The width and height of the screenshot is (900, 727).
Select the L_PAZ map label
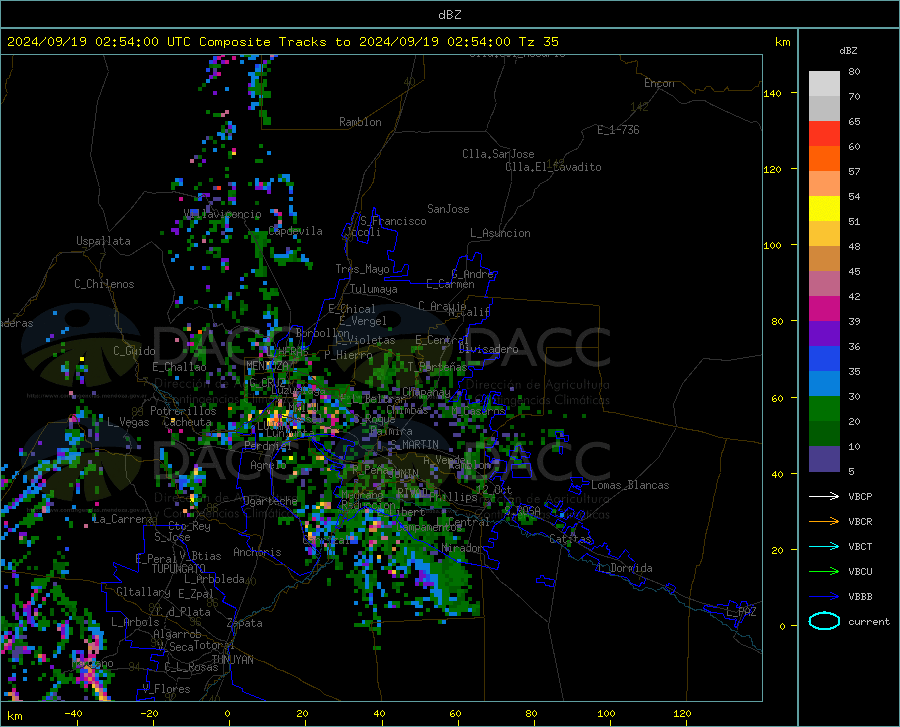tap(741, 612)
